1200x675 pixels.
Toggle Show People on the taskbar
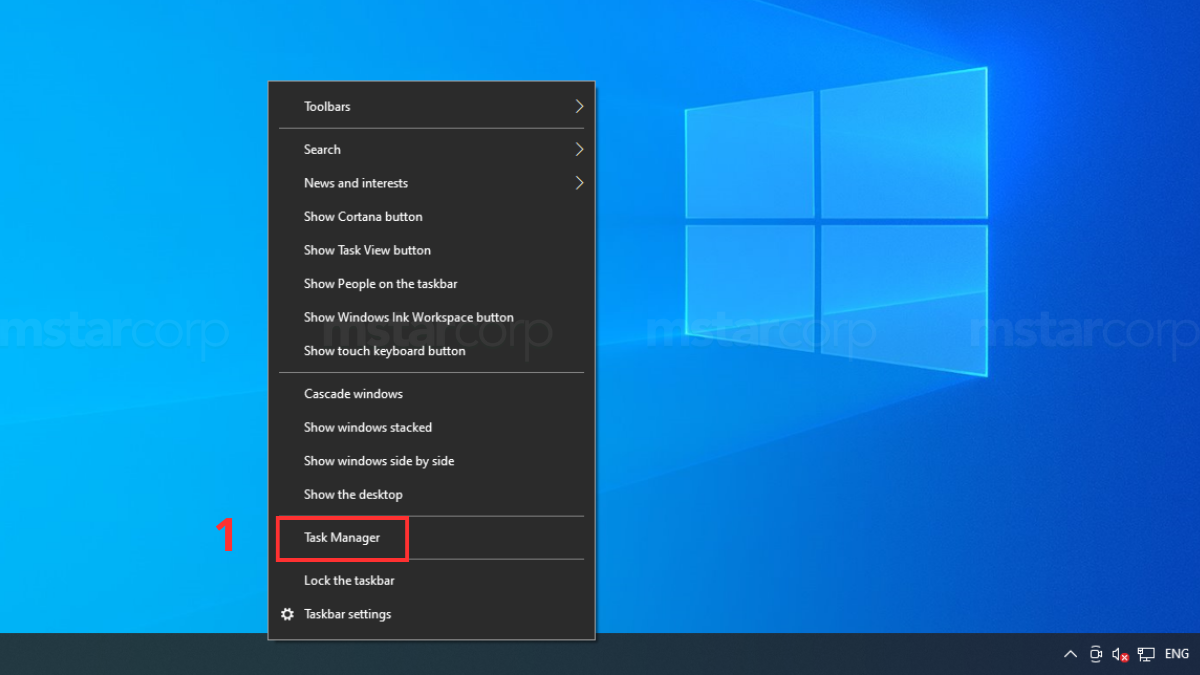click(431, 284)
